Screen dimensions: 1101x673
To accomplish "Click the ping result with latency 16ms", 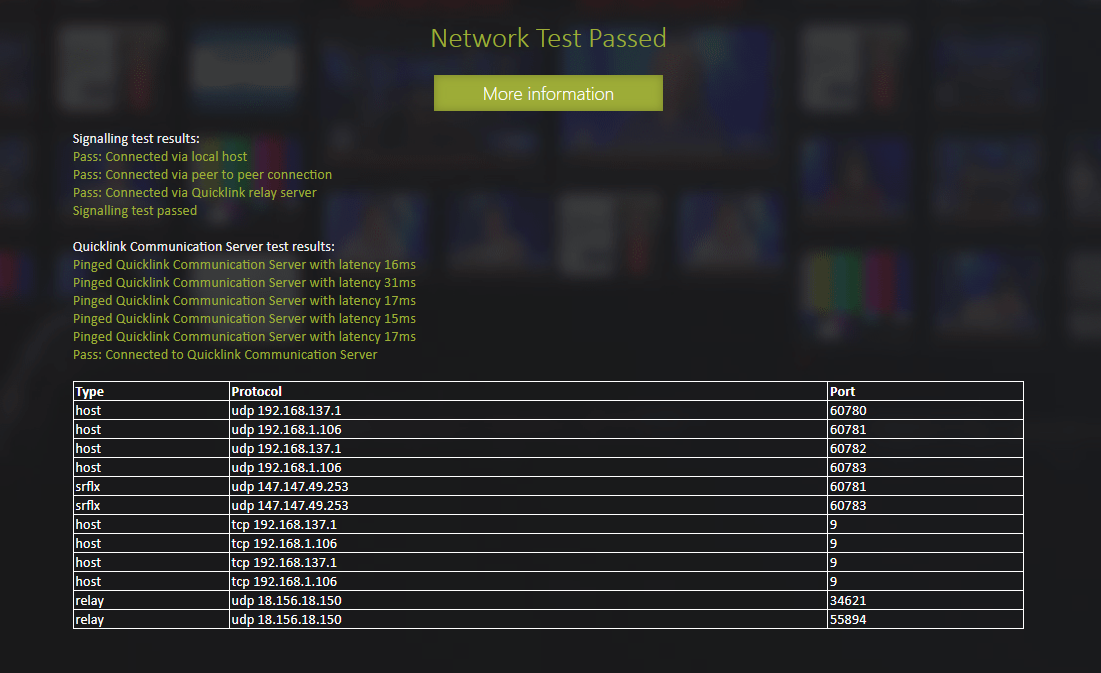I will [244, 265].
